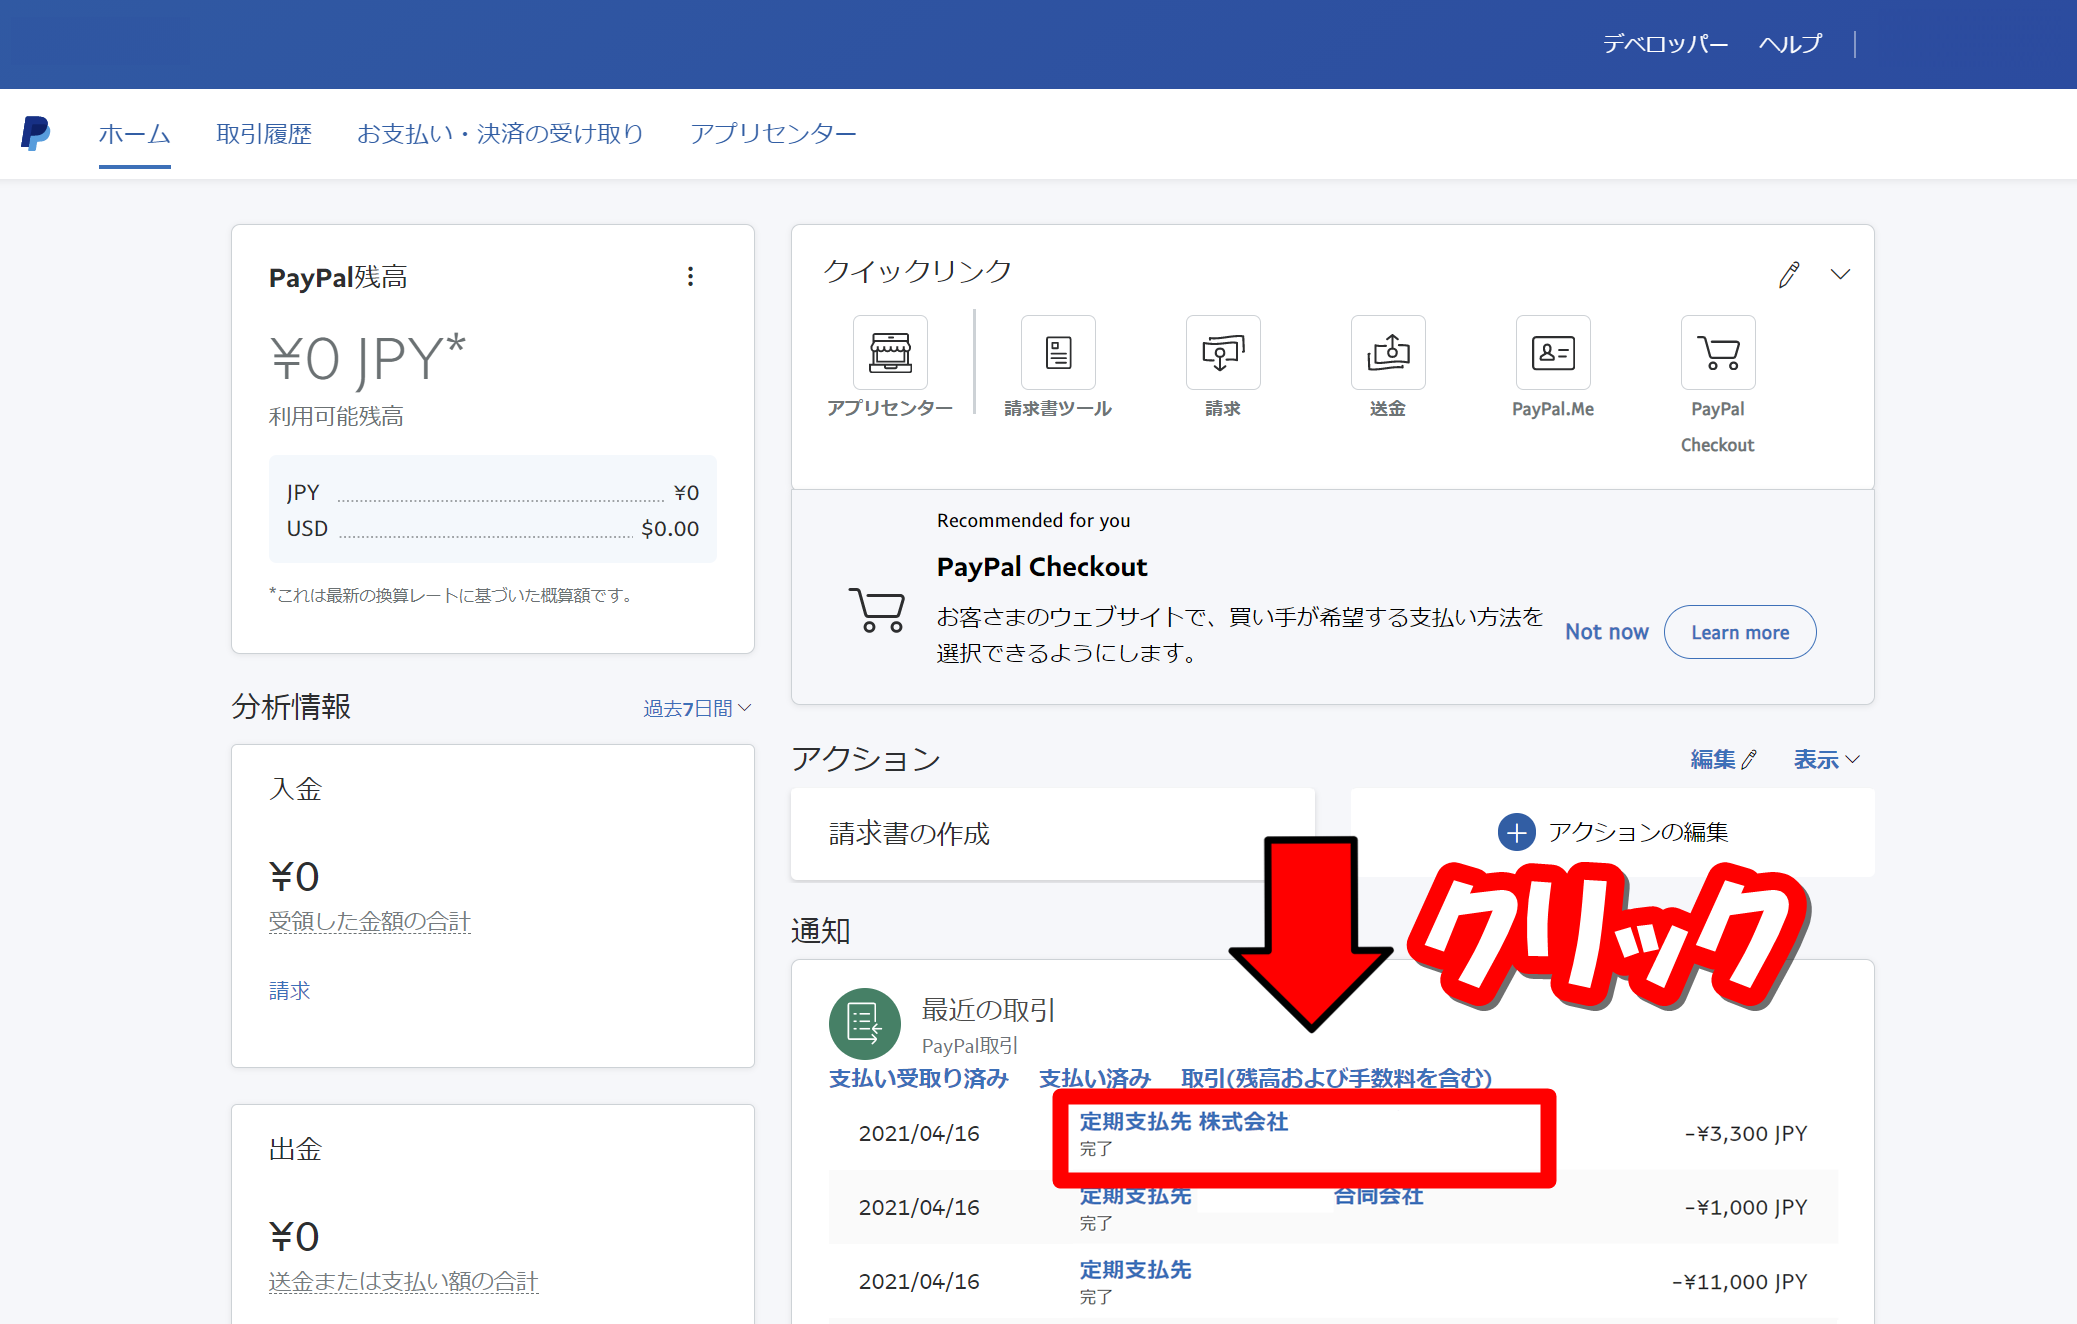Viewport: 2077px width, 1324px height.
Task: Open the アプリセンター navigation tab
Action: [x=773, y=133]
